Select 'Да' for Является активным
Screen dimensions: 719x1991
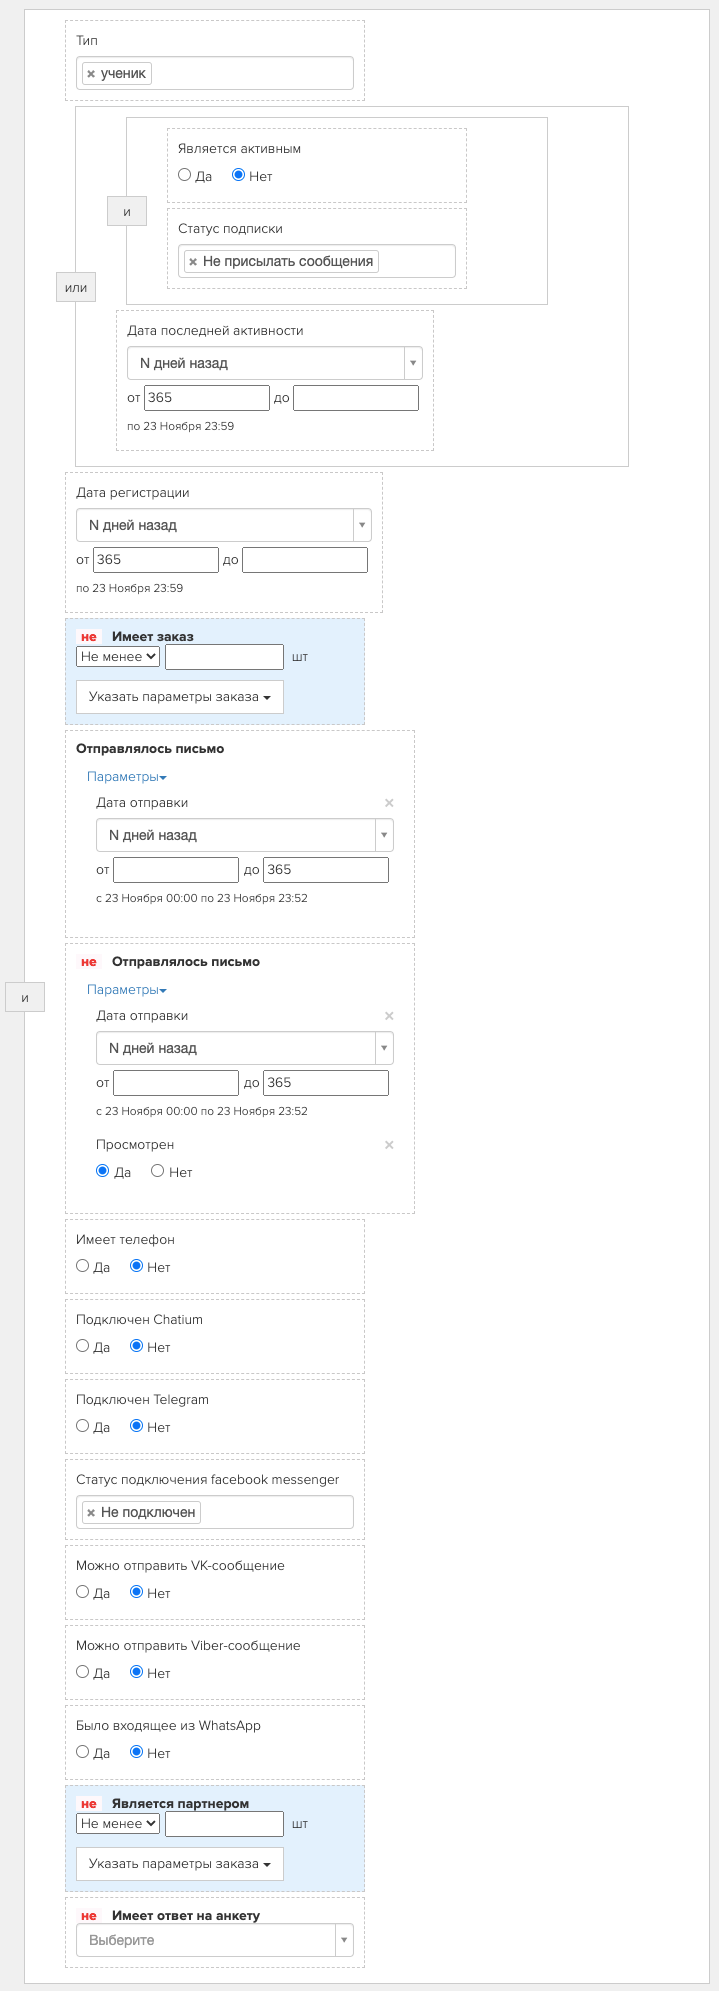[x=184, y=175]
